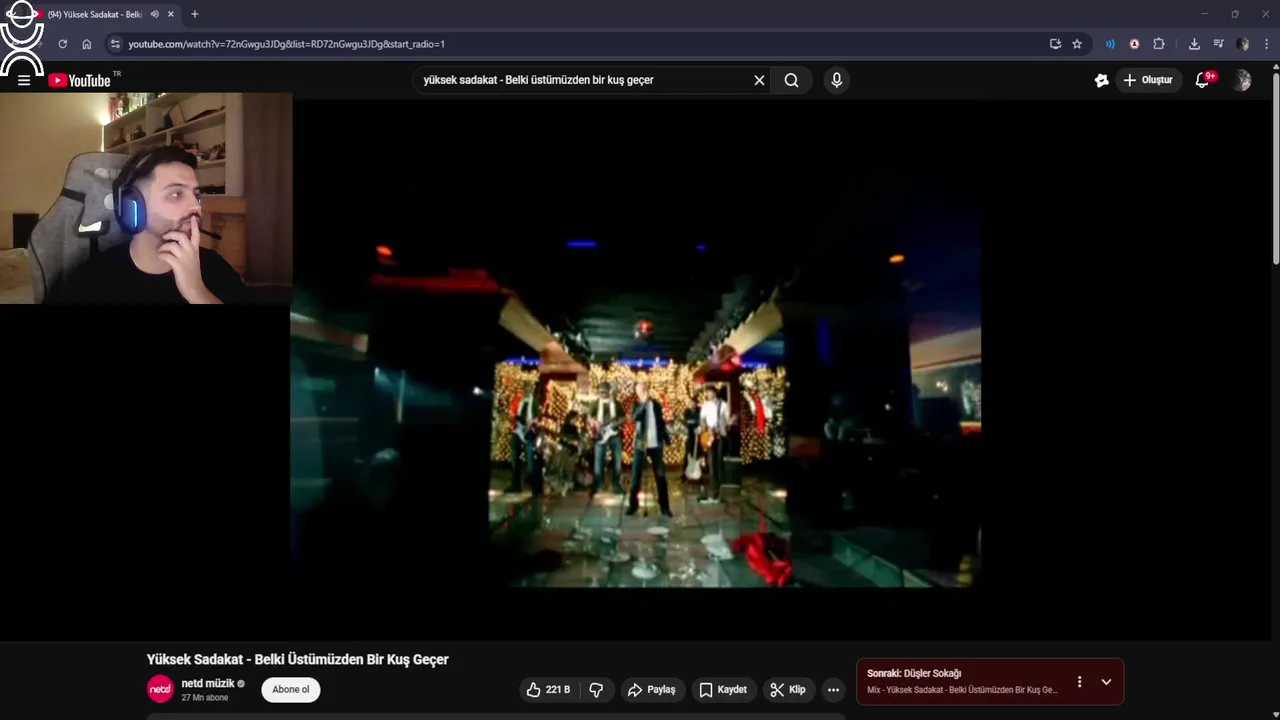Focus the browser address bar URL
Image resolution: width=1280 pixels, height=720 pixels.
(x=286, y=44)
